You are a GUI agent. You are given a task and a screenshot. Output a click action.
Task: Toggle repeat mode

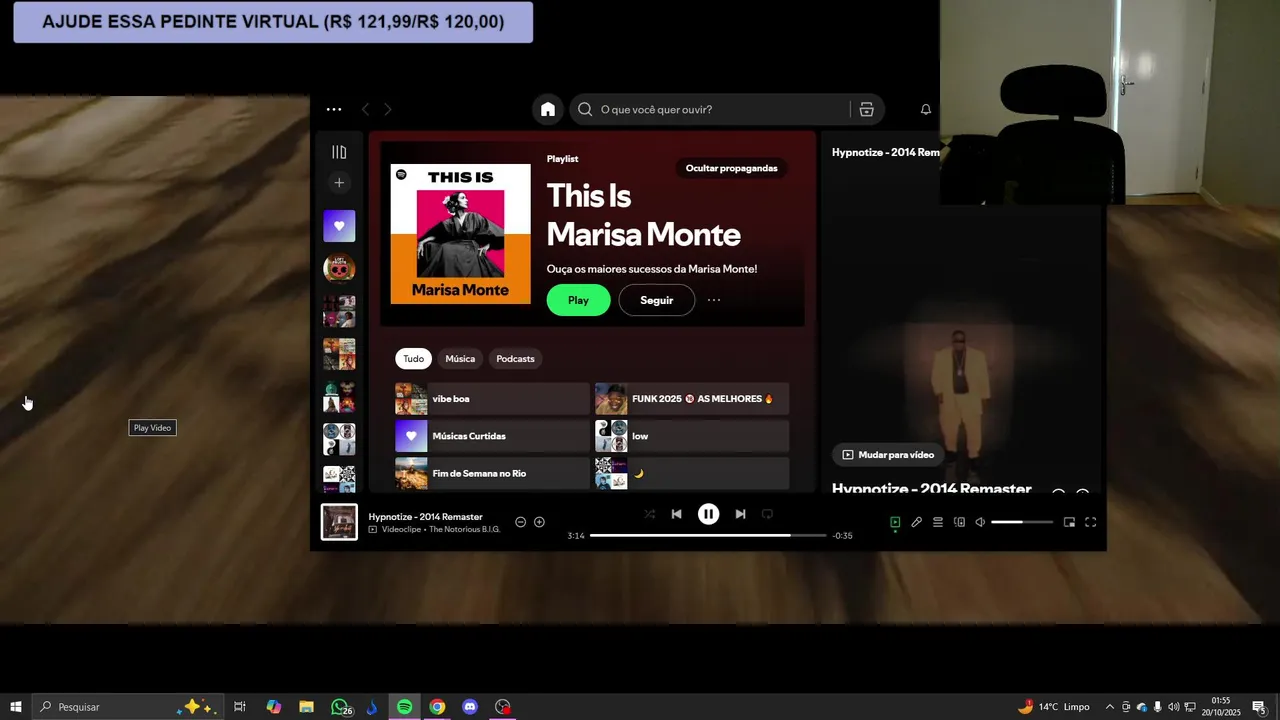pyautogui.click(x=767, y=514)
